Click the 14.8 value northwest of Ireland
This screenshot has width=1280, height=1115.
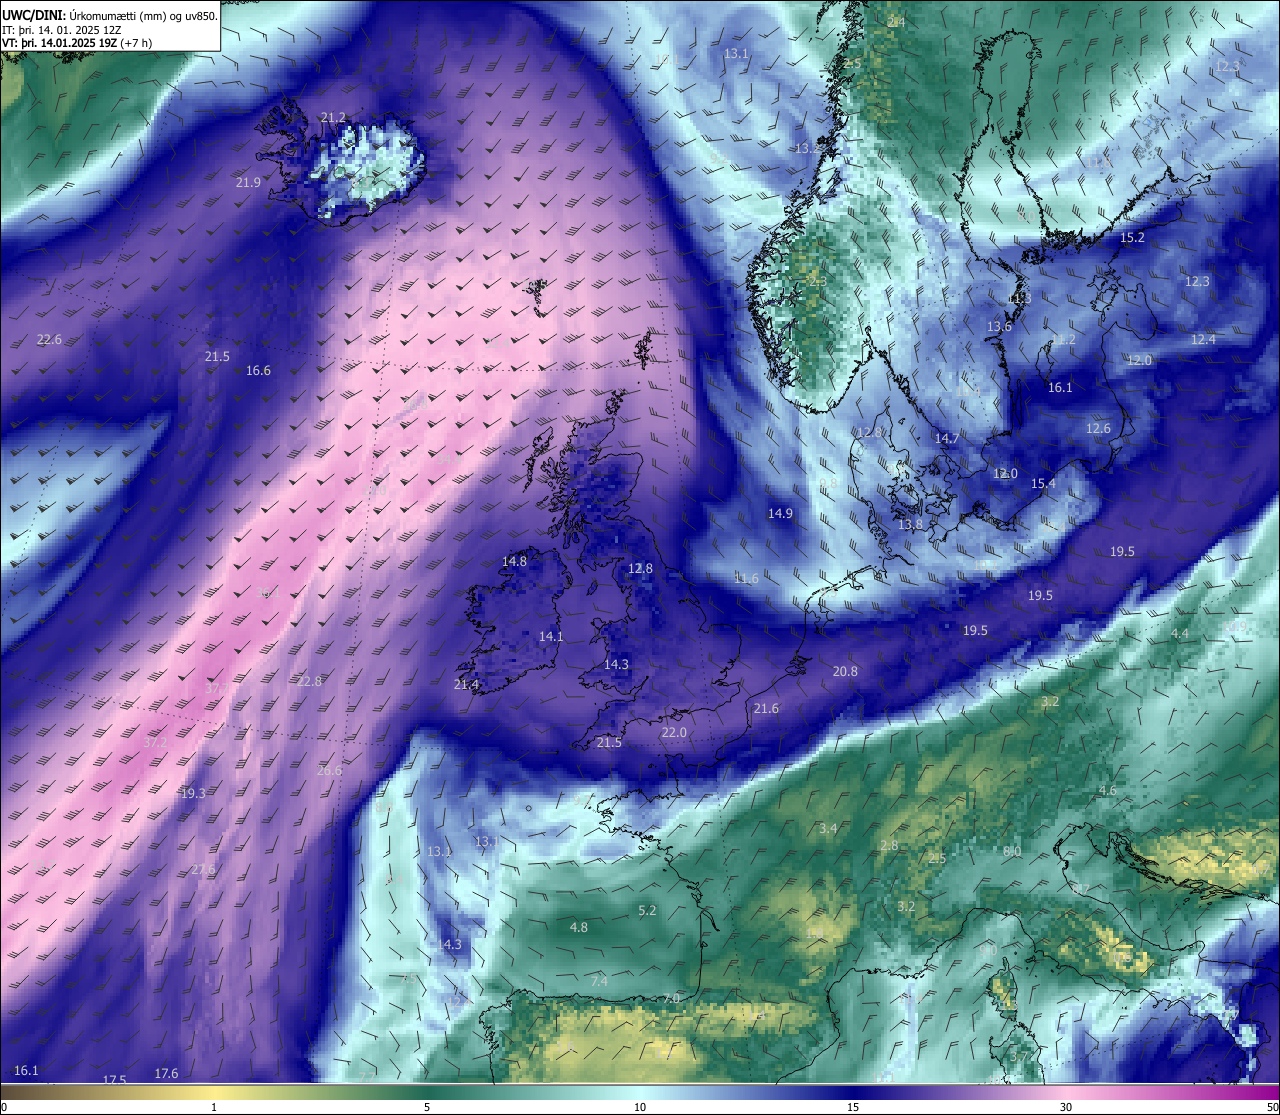click(x=514, y=562)
